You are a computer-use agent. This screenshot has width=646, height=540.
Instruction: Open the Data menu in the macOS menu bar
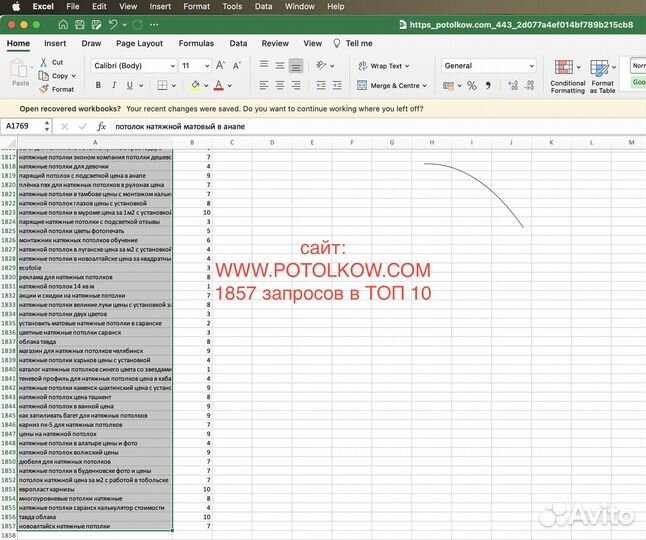tap(263, 6)
